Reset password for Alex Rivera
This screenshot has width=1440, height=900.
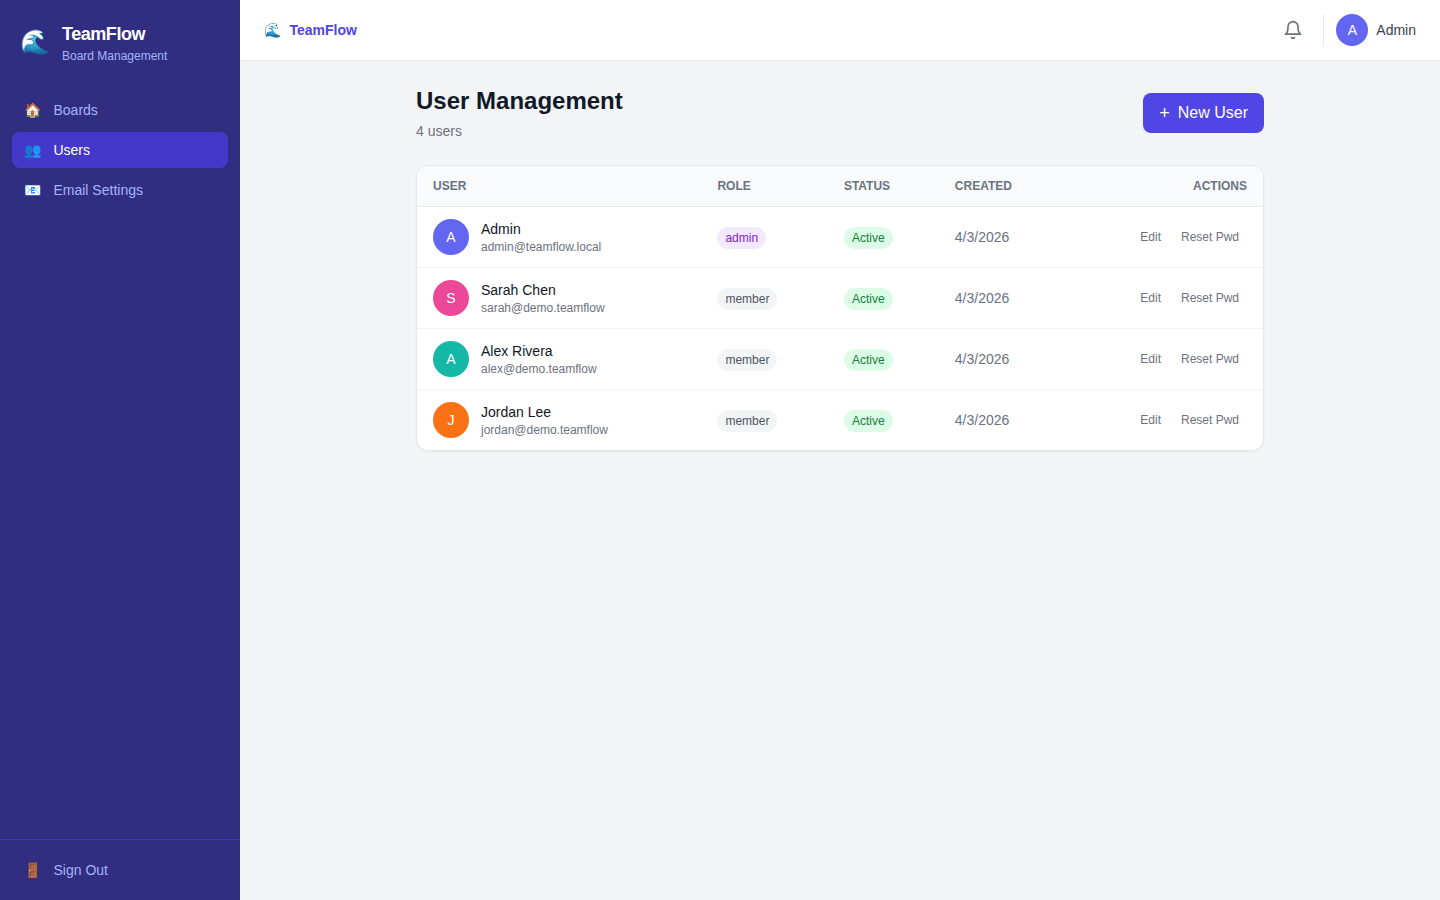point(1209,359)
